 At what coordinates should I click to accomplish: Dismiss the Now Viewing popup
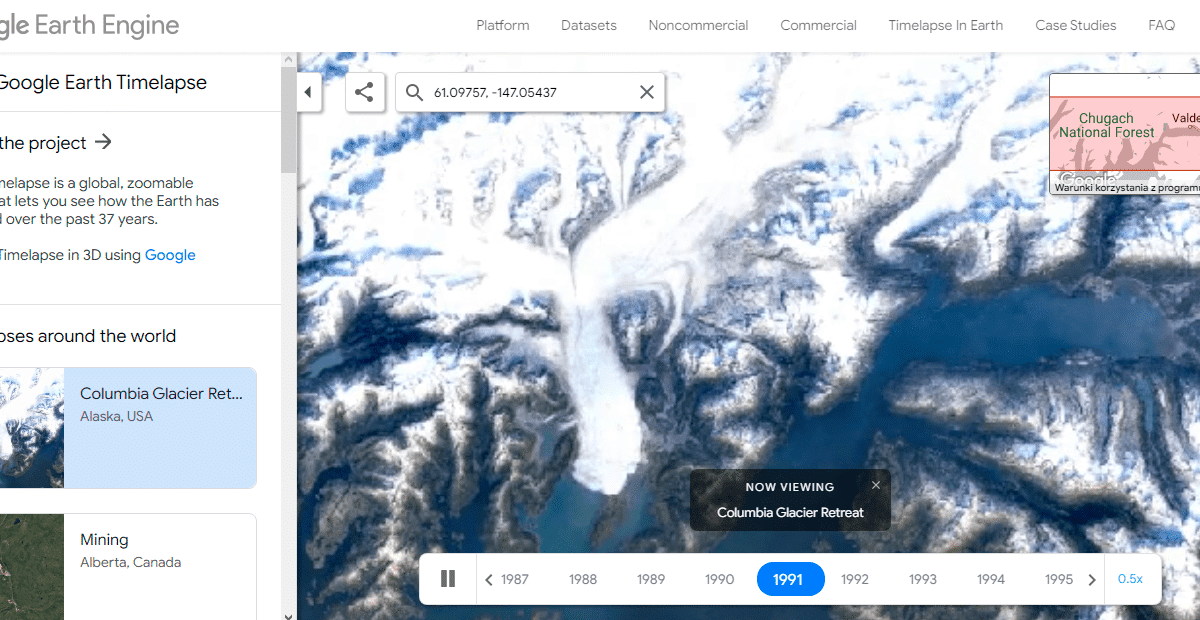click(x=876, y=484)
